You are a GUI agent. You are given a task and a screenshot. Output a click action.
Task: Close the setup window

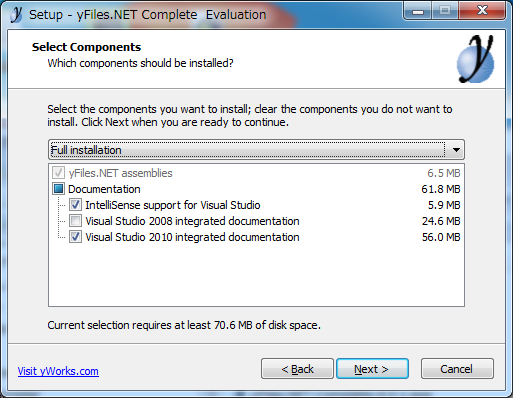482,11
